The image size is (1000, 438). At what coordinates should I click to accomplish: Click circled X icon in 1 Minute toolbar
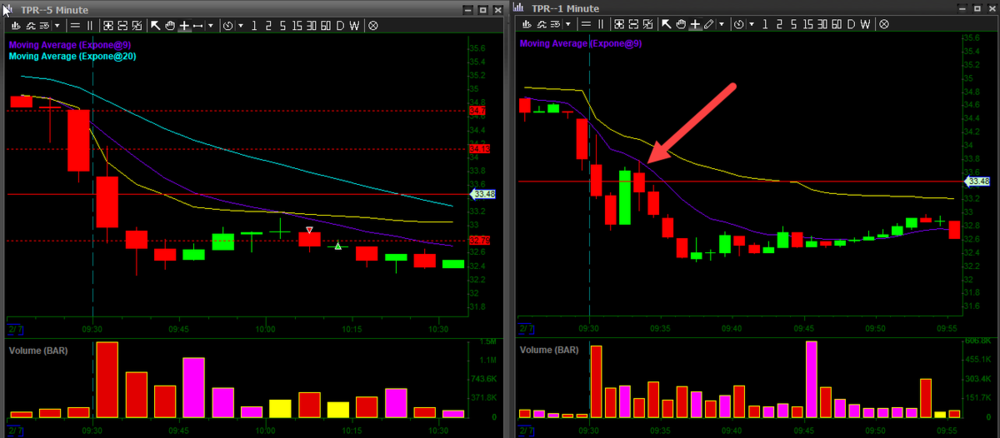pyautogui.click(x=883, y=25)
